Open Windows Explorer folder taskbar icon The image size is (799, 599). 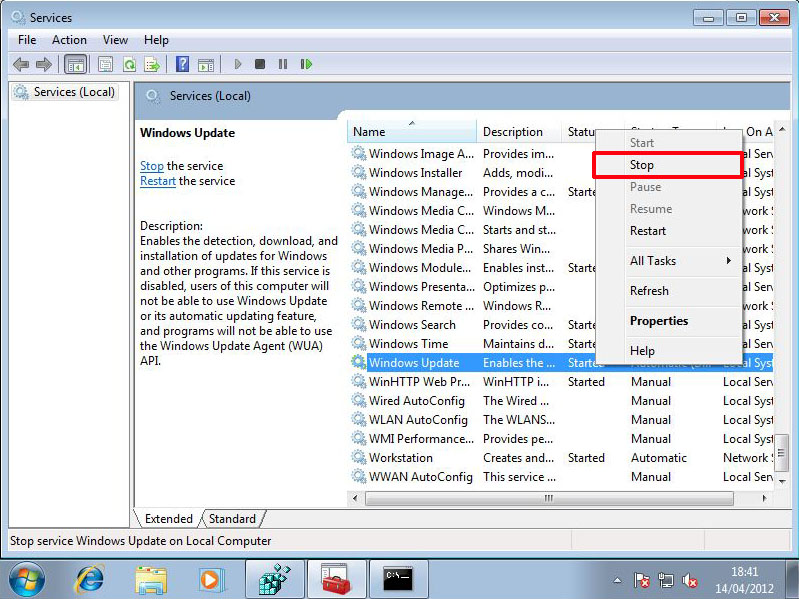click(x=151, y=580)
